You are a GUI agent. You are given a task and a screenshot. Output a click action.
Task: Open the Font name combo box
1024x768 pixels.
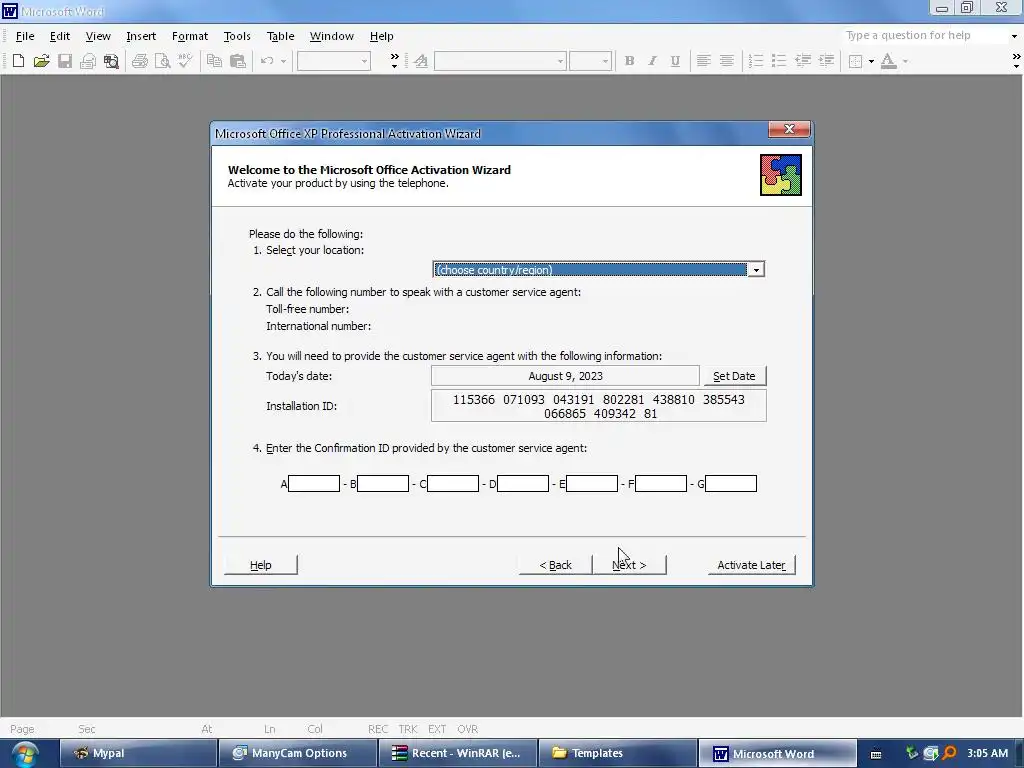pyautogui.click(x=500, y=61)
